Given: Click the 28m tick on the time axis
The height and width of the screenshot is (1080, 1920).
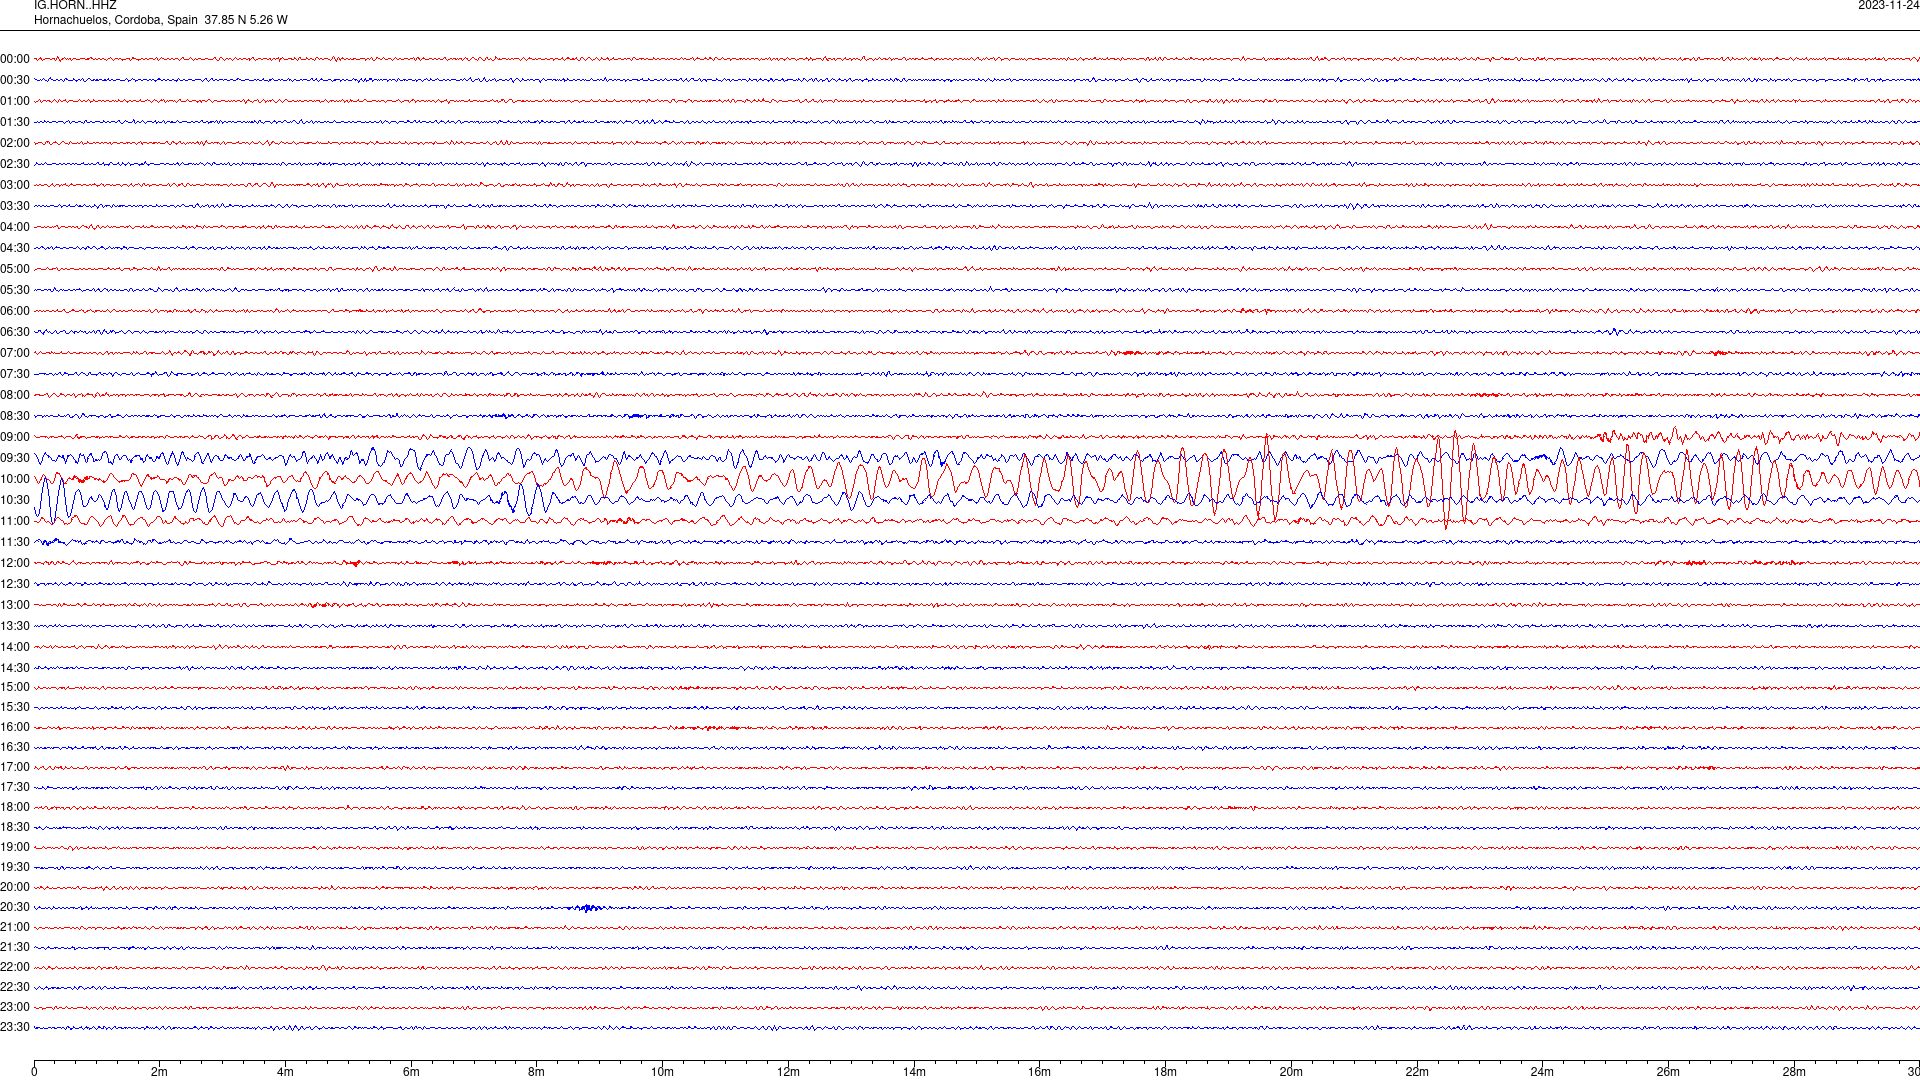Looking at the screenshot, I should click(1794, 1072).
